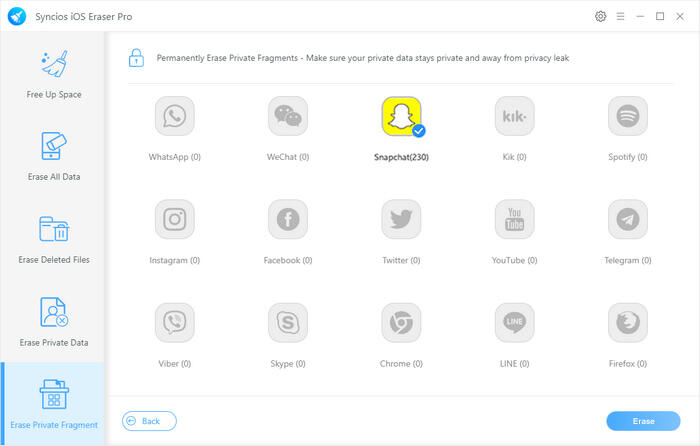
Task: Open the hamburger menu in title bar
Action: click(x=621, y=16)
